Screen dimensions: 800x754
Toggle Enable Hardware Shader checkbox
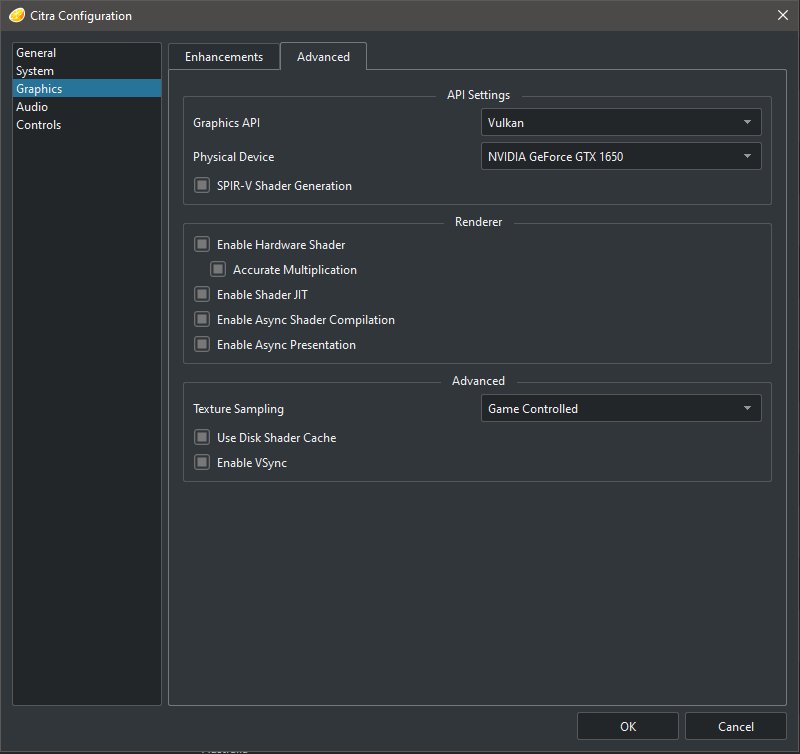202,244
